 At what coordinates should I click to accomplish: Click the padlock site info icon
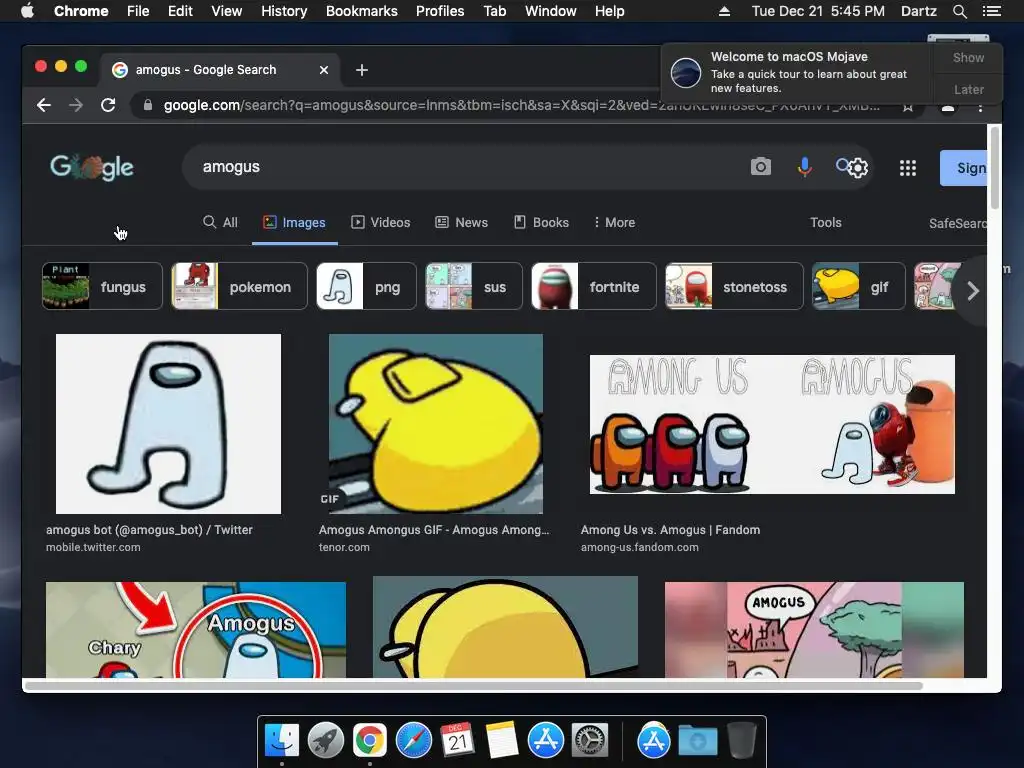pyautogui.click(x=148, y=105)
